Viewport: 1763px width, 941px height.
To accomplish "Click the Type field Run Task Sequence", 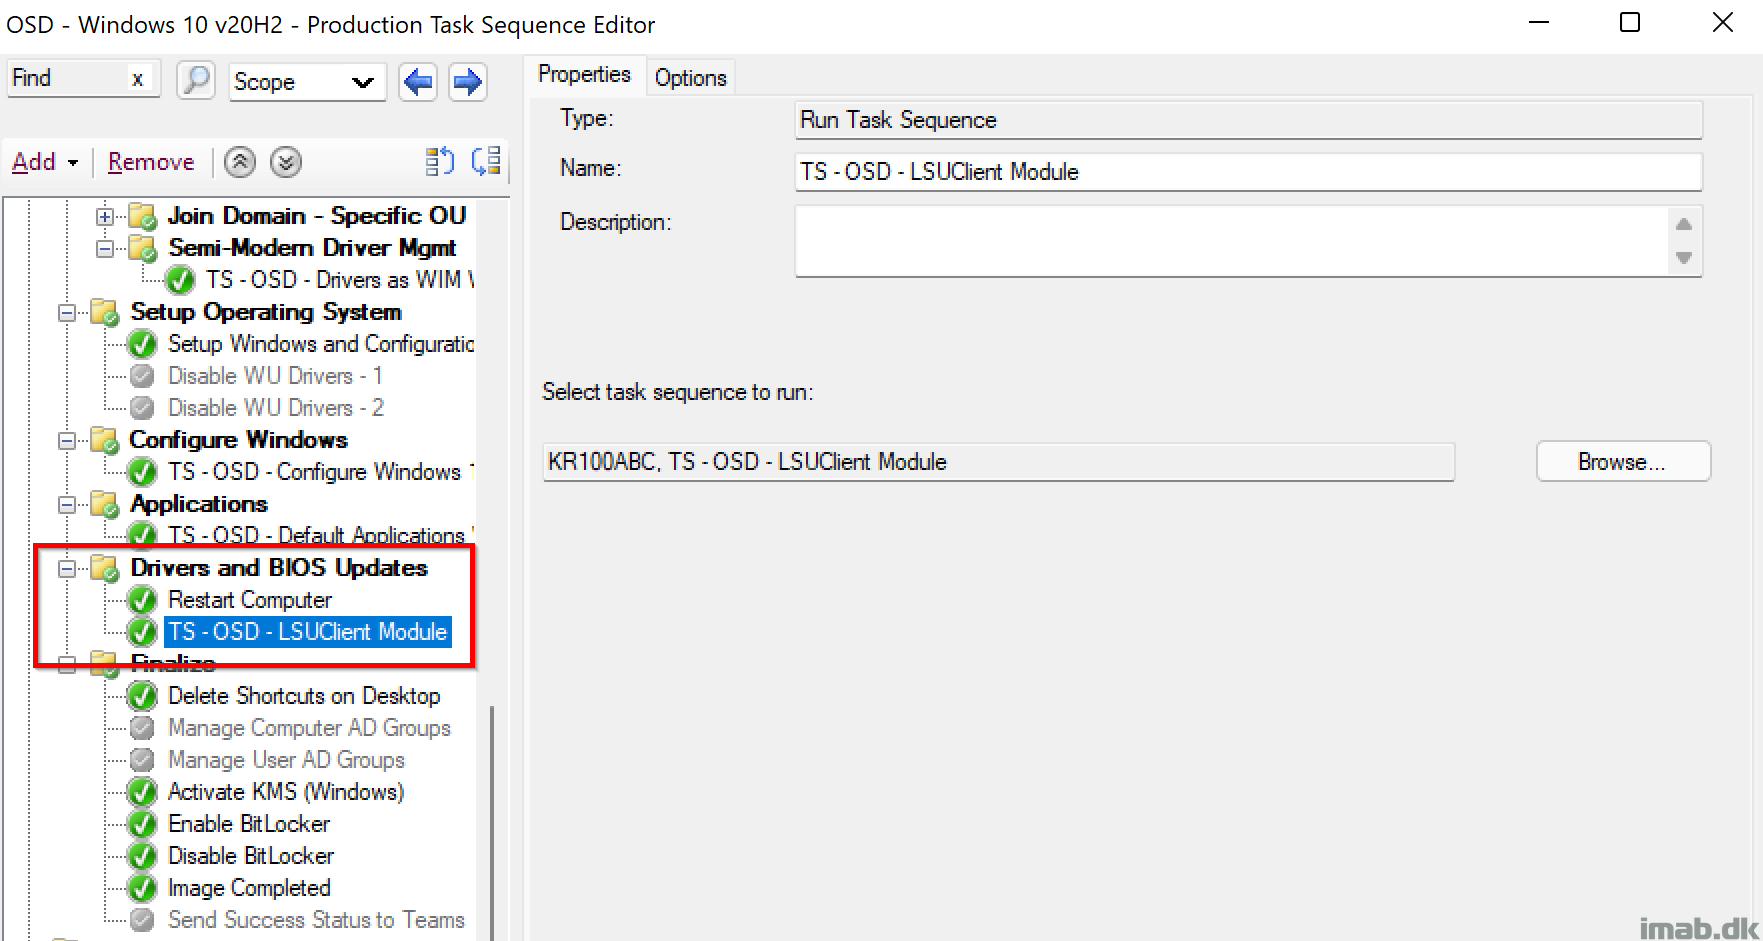I will [1248, 120].
